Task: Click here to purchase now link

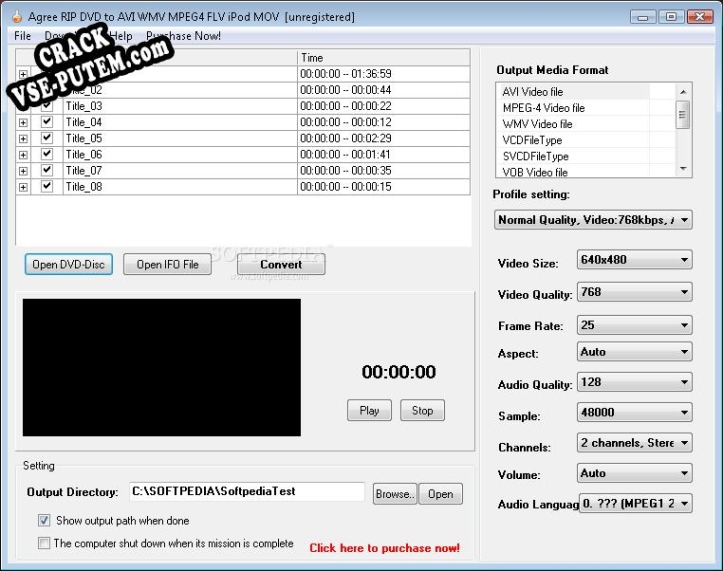Action: [x=385, y=548]
